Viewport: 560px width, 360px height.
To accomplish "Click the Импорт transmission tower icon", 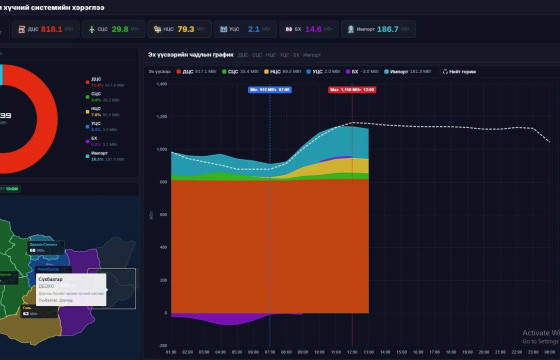I will point(351,29).
